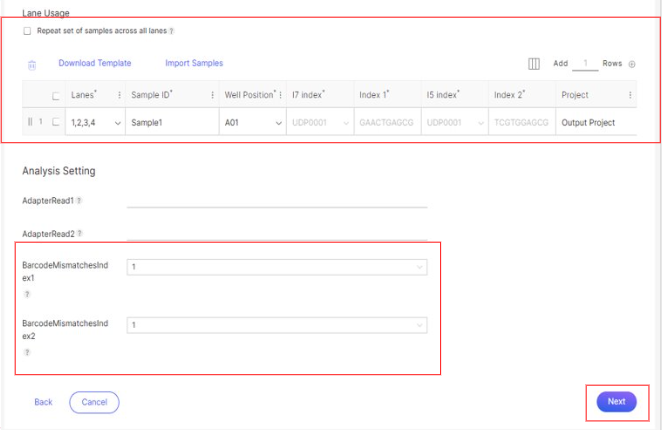This screenshot has height=430, width=662.
Task: Click help icon next to Repeat samples
Action: (x=172, y=32)
